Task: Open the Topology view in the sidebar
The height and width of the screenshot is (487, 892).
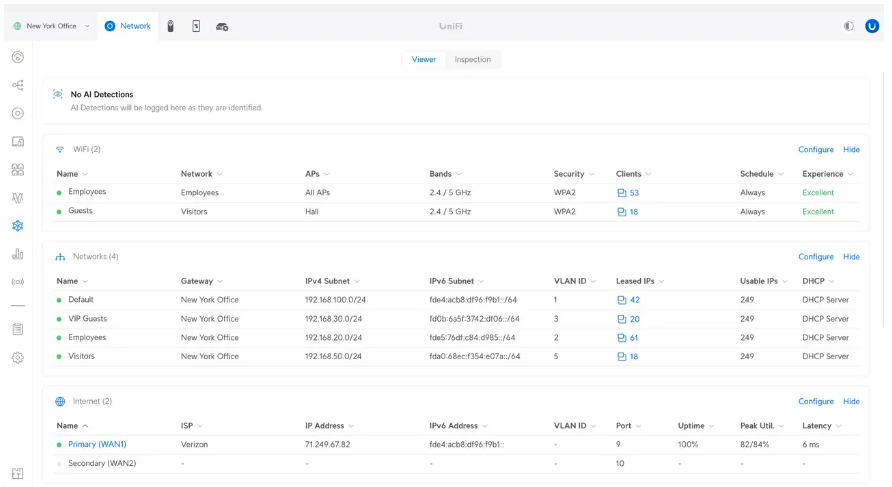Action: click(x=17, y=85)
